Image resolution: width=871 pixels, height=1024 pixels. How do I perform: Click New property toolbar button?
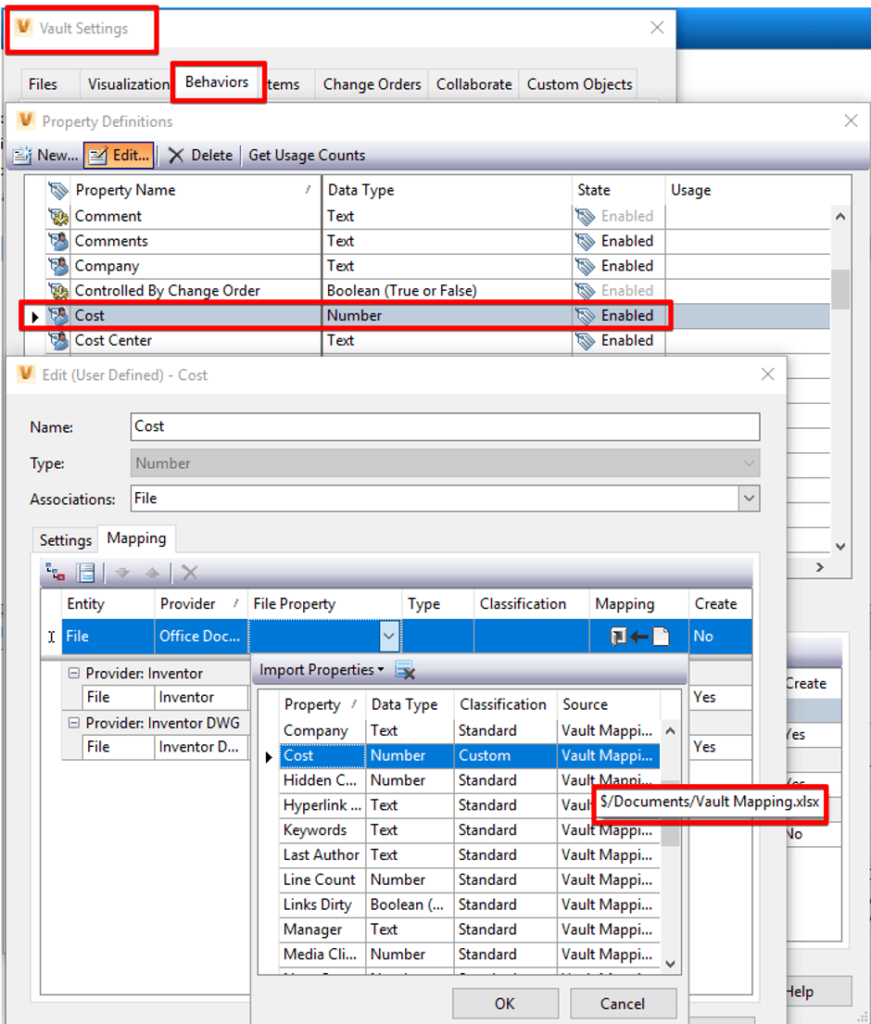[45, 155]
